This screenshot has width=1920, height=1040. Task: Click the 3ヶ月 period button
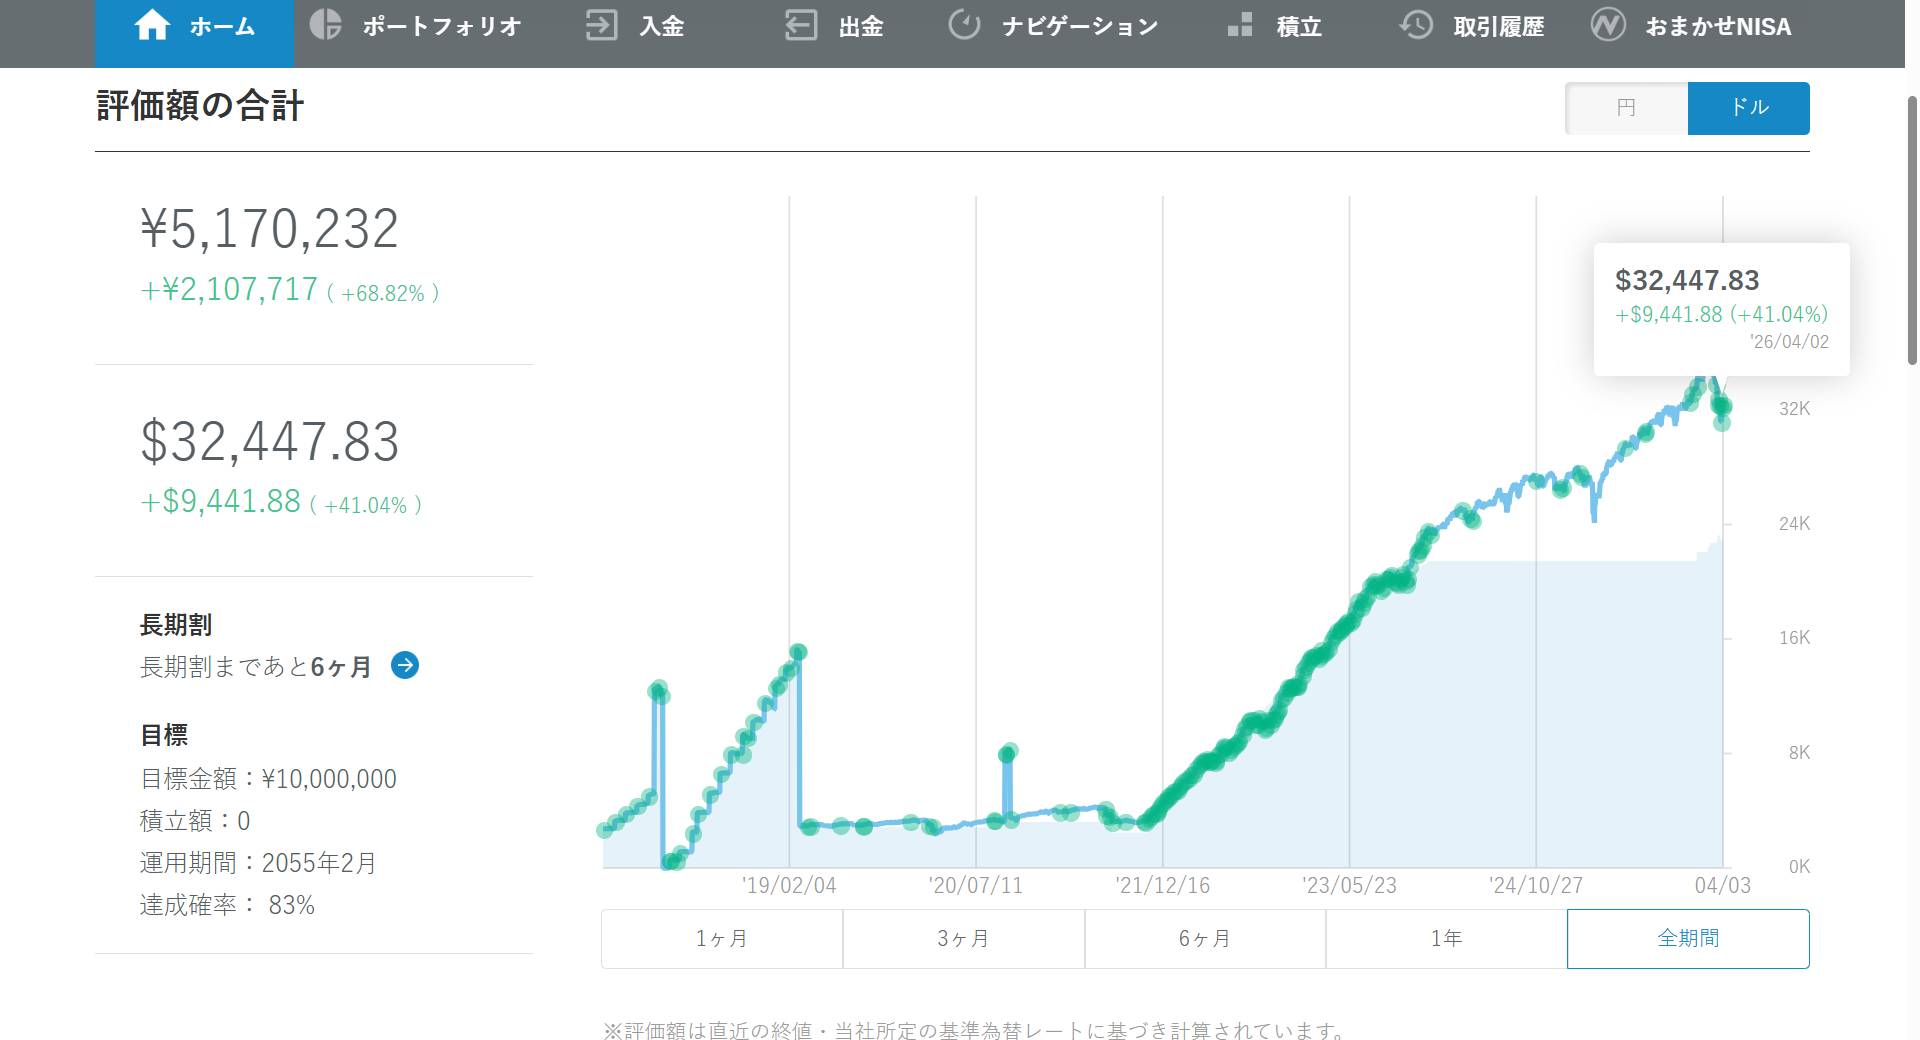pos(963,938)
